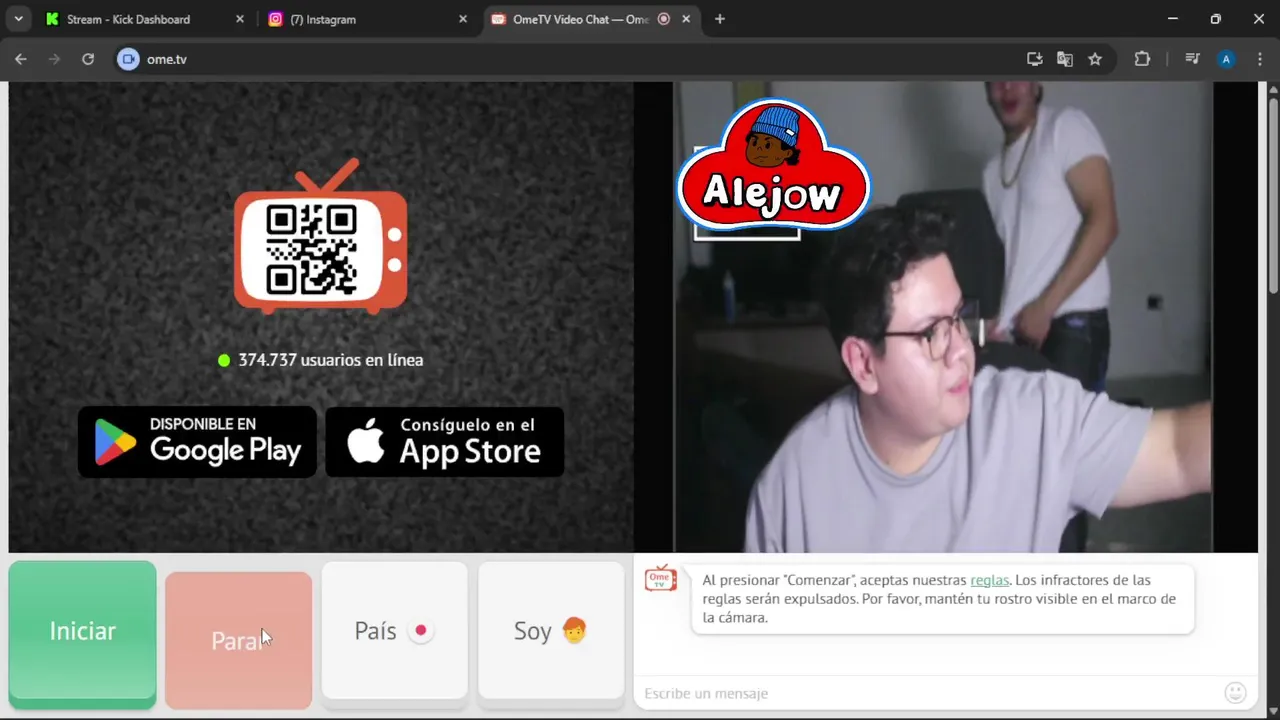Close the OmeTV Video Chat tab
The image size is (1280, 720).
[687, 19]
